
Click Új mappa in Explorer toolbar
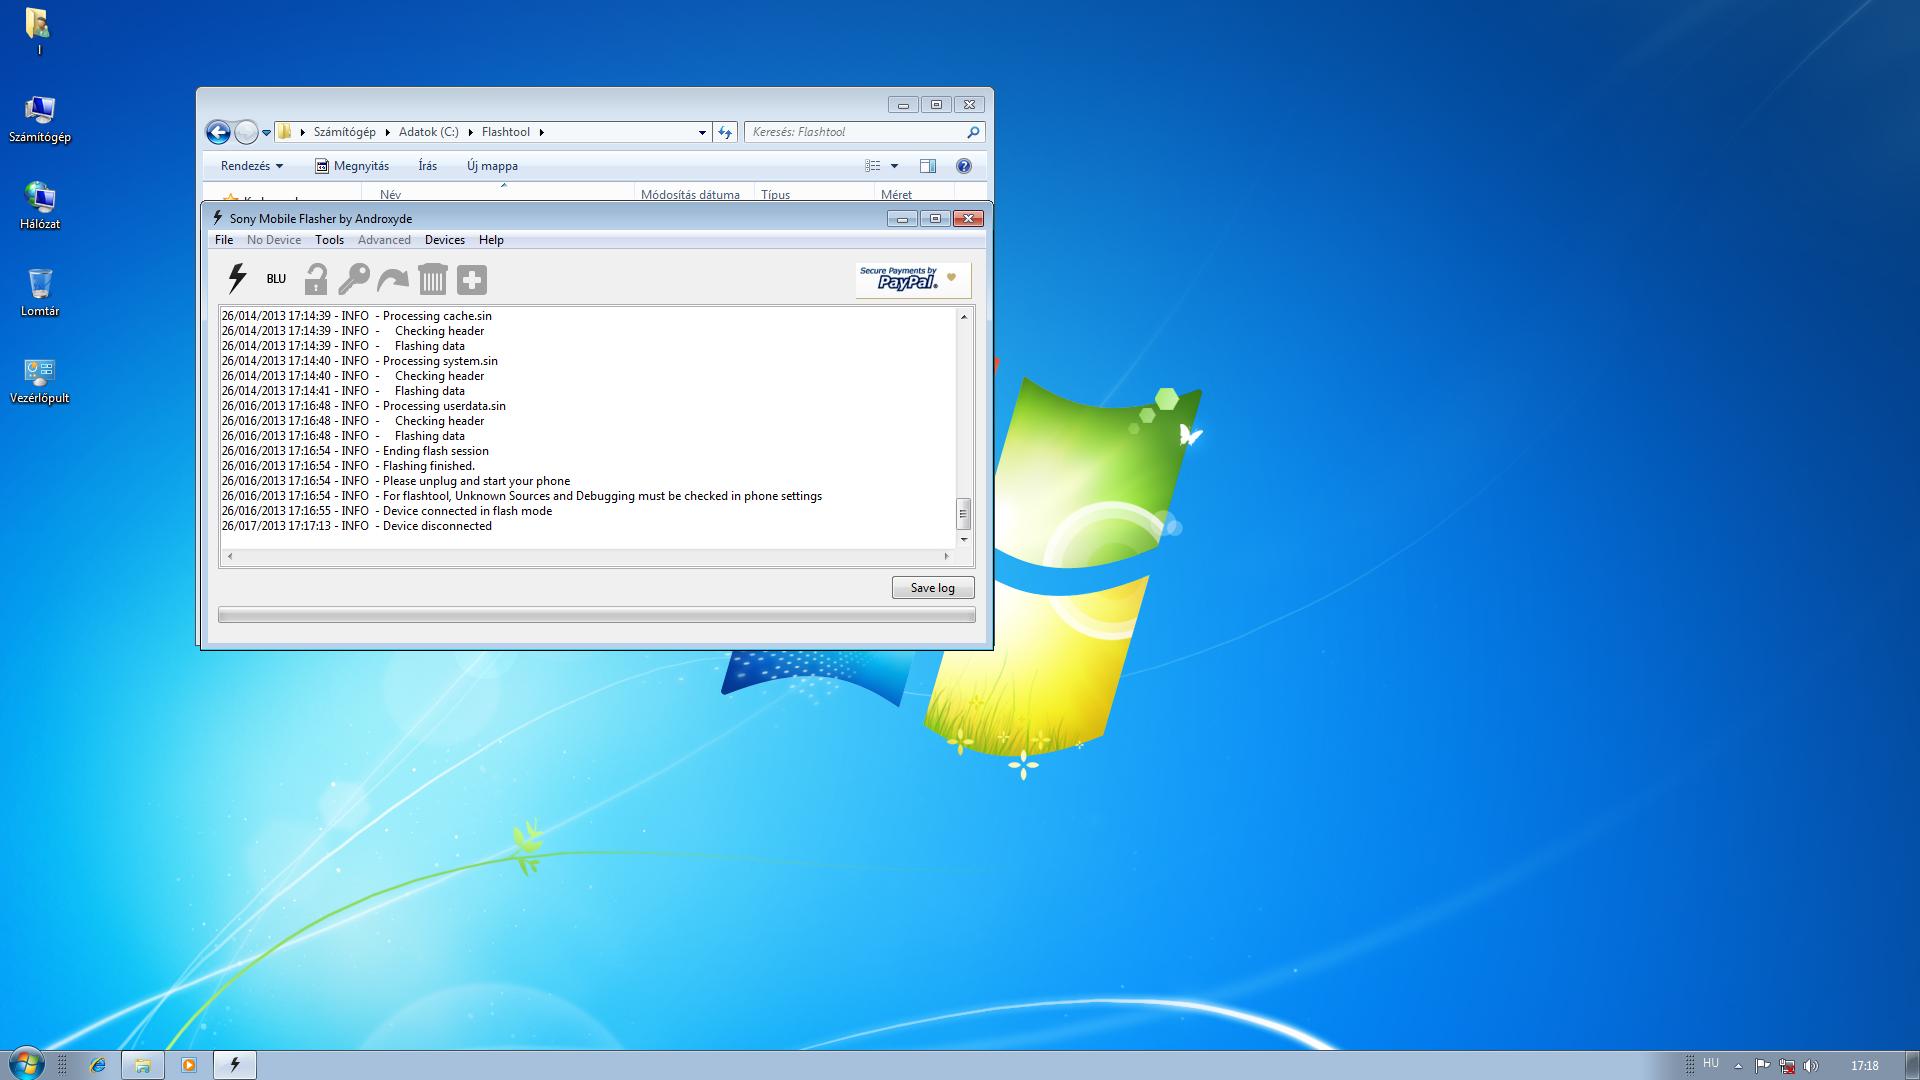[492, 166]
